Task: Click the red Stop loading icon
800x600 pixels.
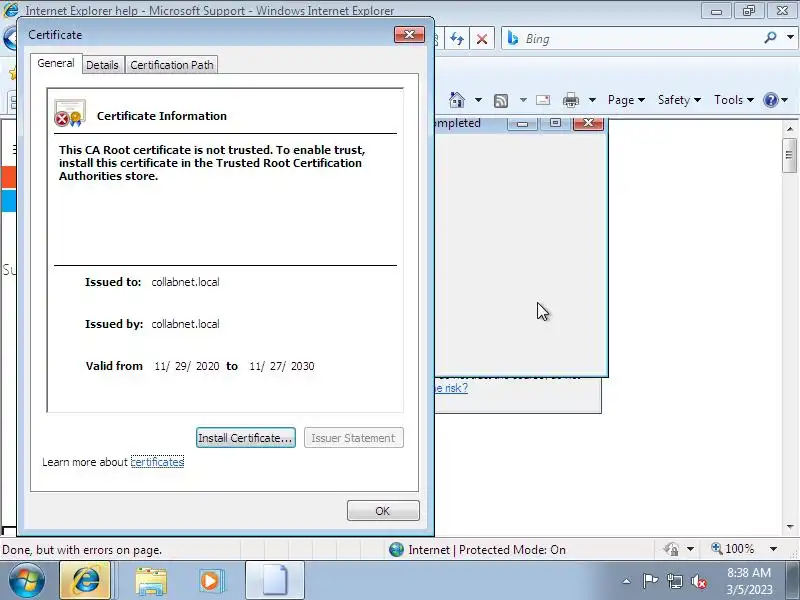Action: (x=482, y=39)
